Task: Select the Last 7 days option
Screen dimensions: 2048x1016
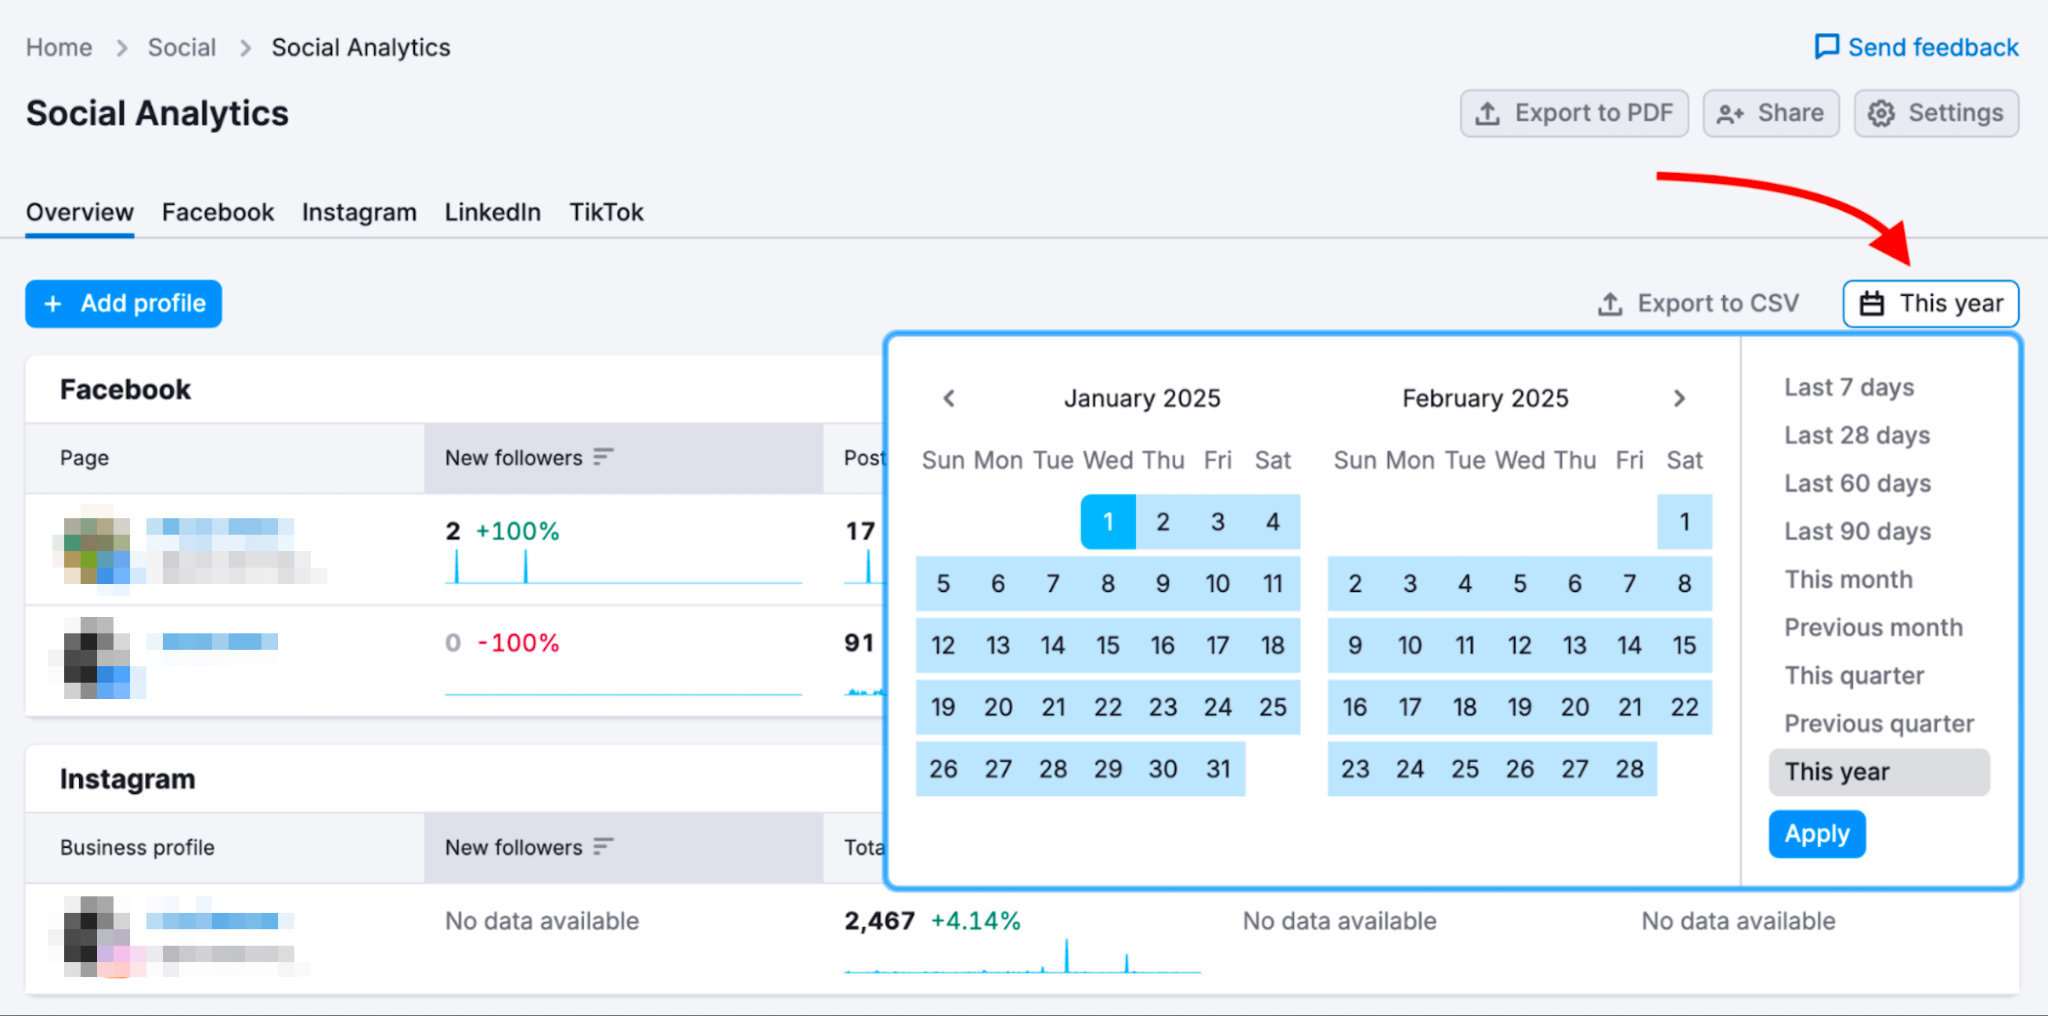Action: tap(1848, 387)
